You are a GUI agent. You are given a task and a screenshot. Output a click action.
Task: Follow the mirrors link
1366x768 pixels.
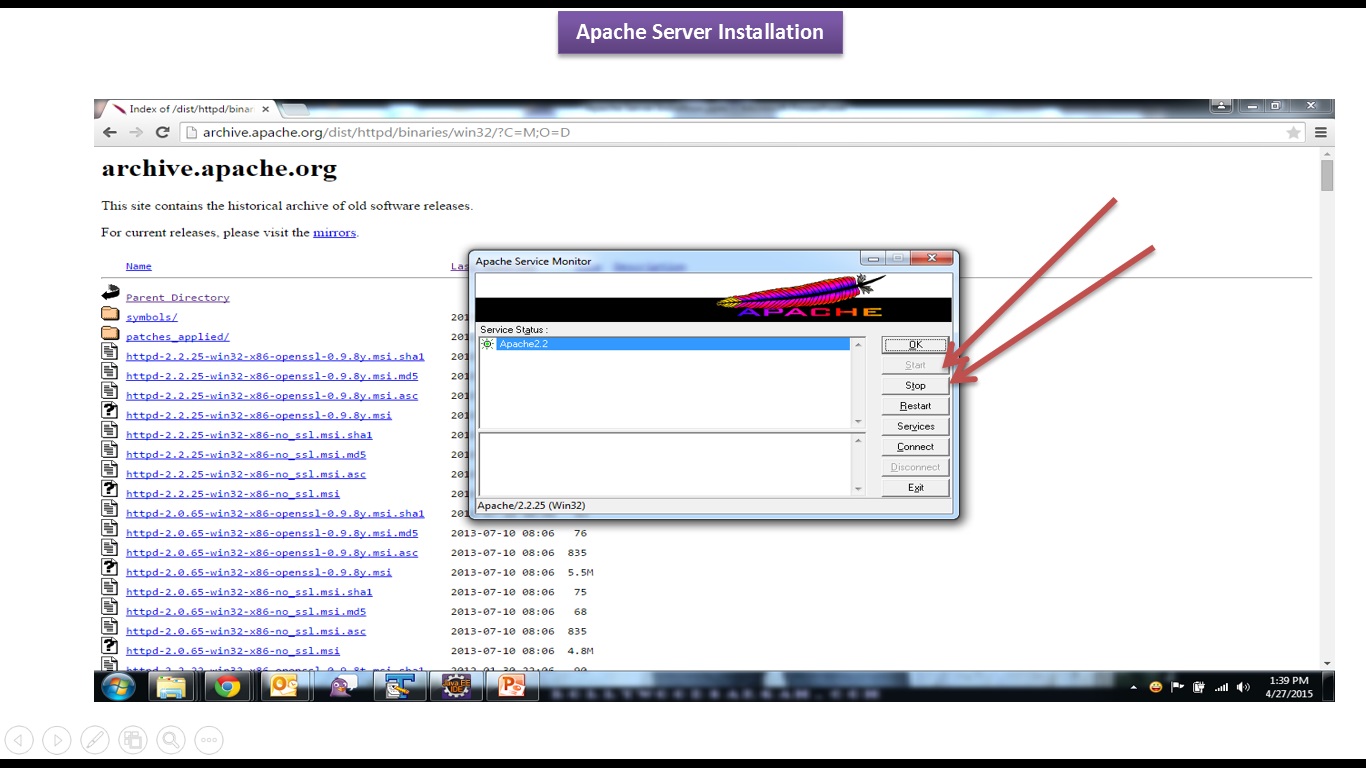(334, 232)
